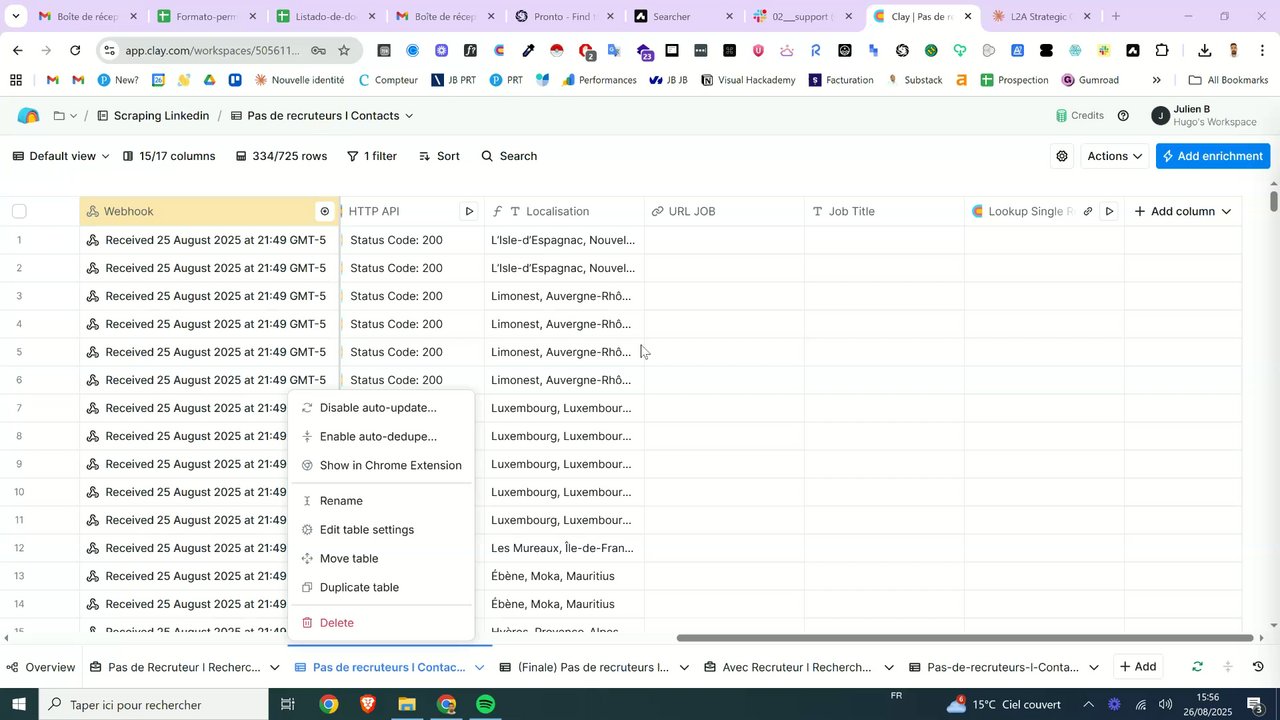Select the Localisation column header
1280x720 pixels.
[564, 212]
